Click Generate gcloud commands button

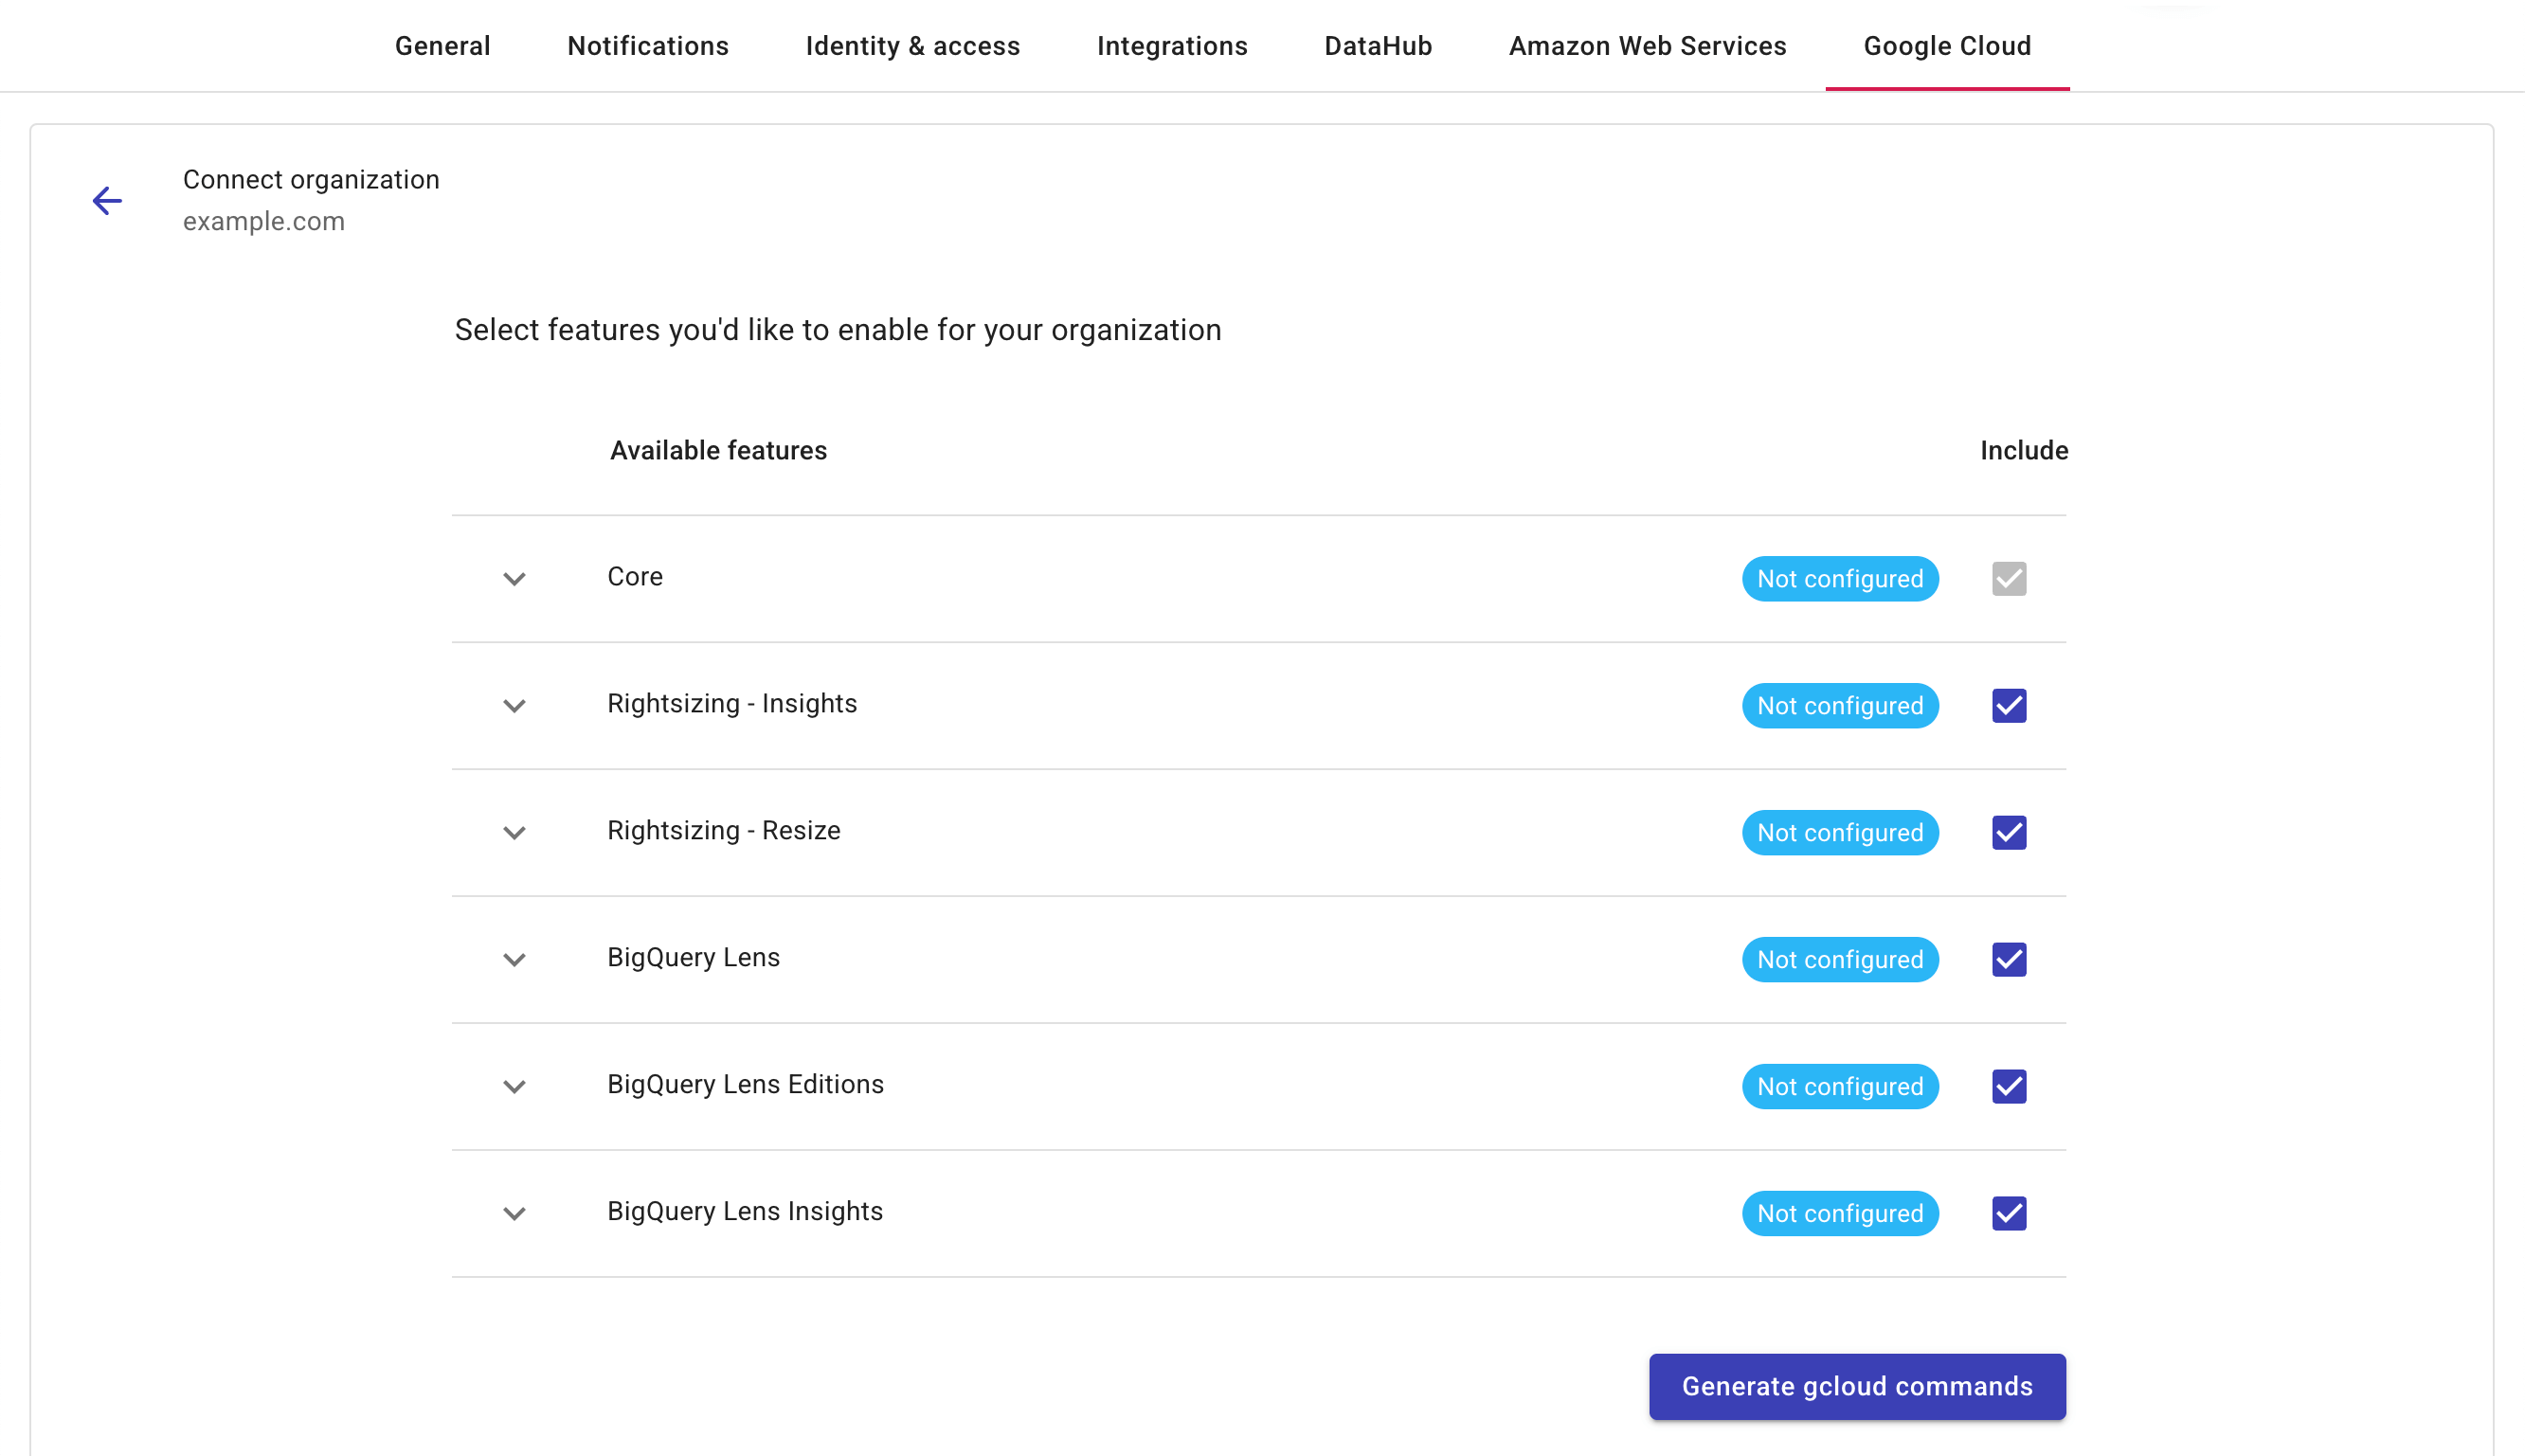pos(1857,1387)
